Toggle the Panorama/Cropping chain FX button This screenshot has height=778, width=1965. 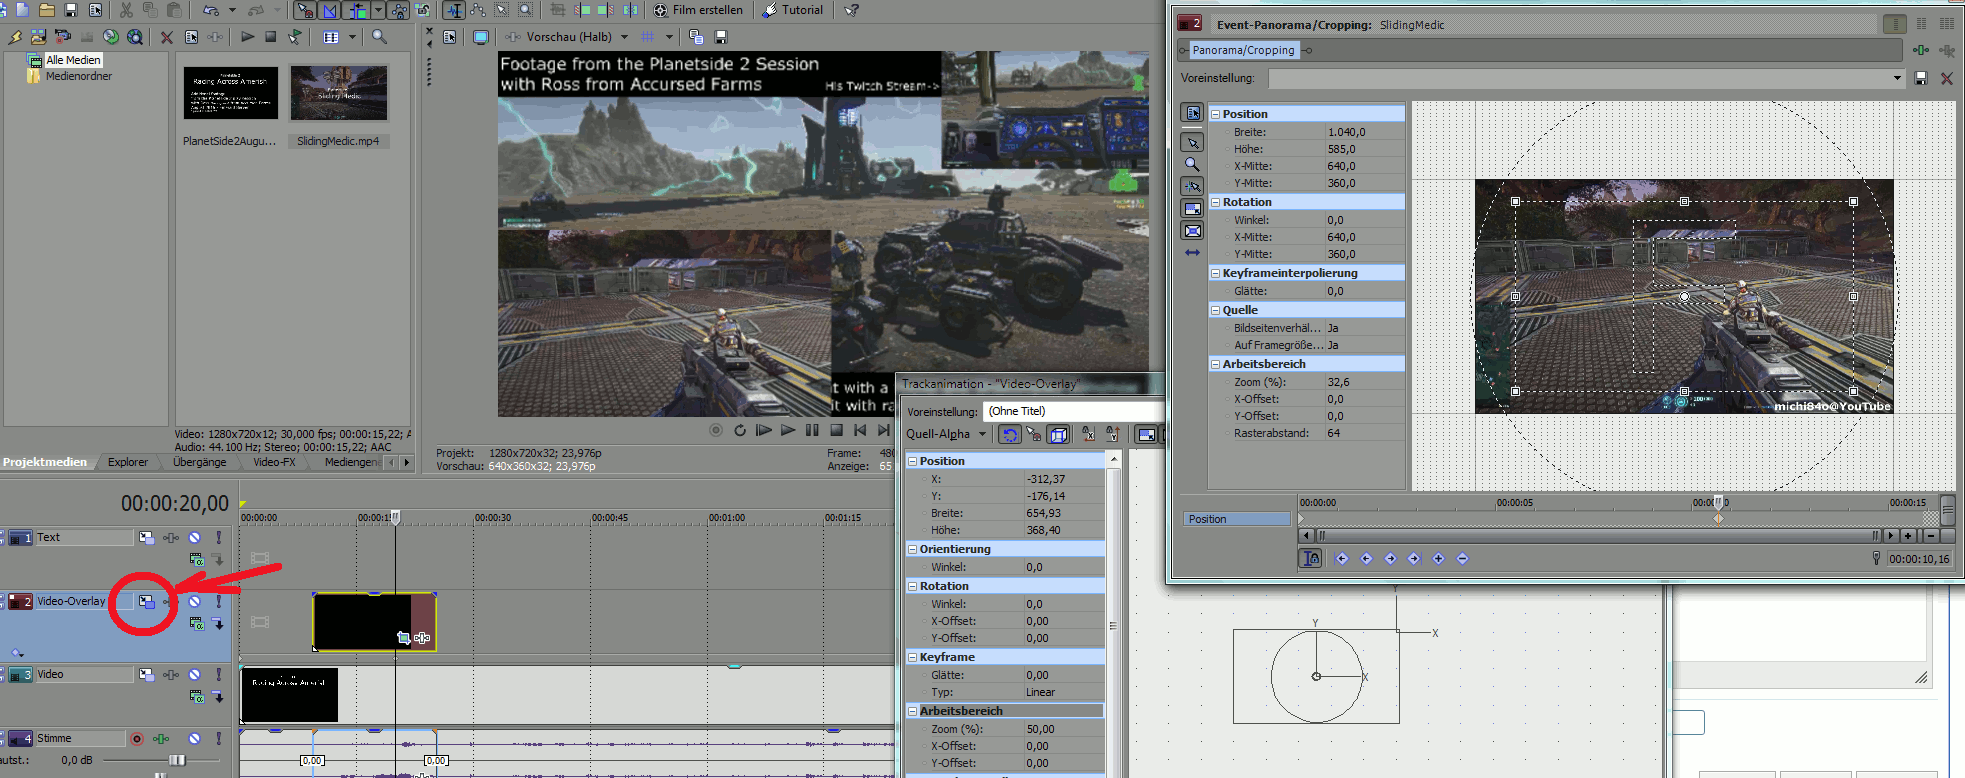click(1243, 50)
